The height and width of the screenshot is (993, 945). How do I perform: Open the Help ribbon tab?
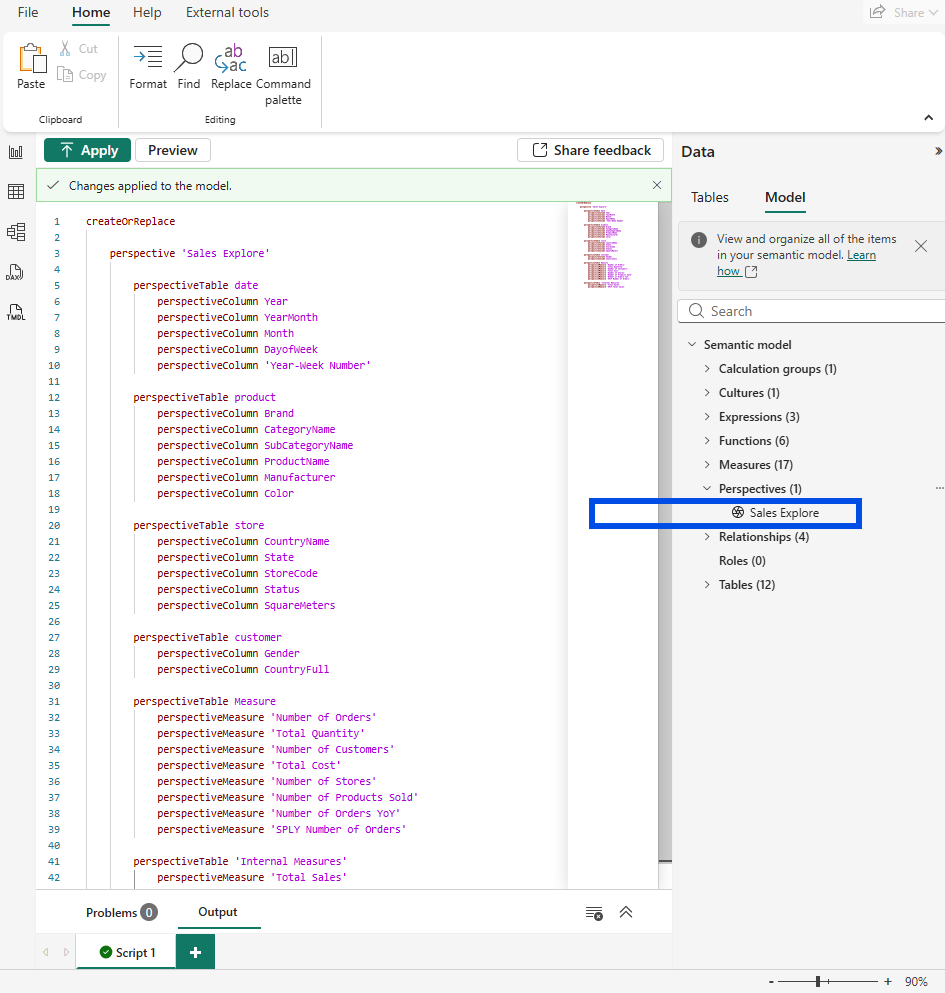click(147, 12)
